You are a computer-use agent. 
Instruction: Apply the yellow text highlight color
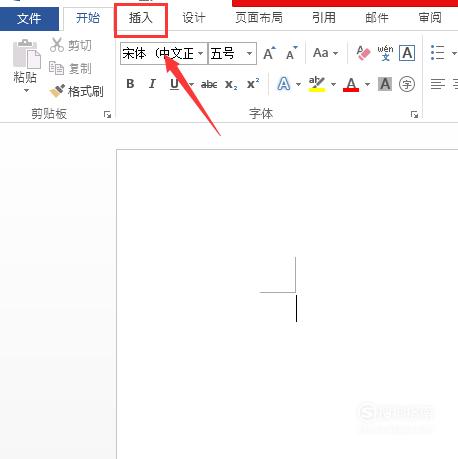(x=317, y=84)
